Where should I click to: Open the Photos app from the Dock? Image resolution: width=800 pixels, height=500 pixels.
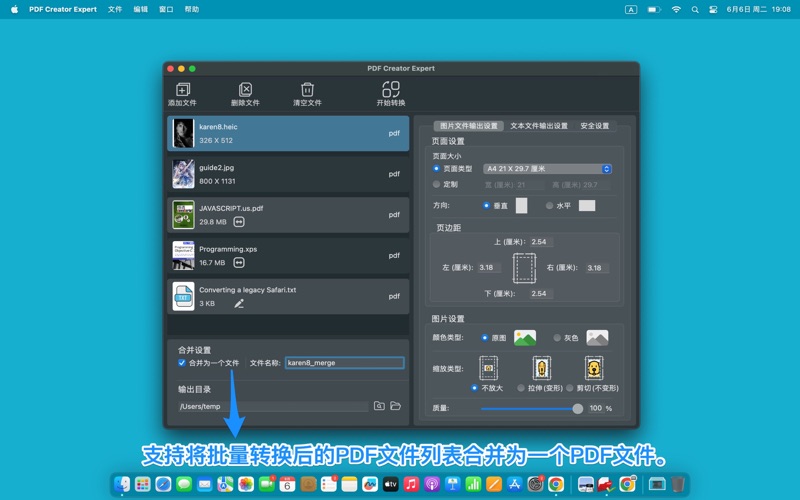coord(246,484)
